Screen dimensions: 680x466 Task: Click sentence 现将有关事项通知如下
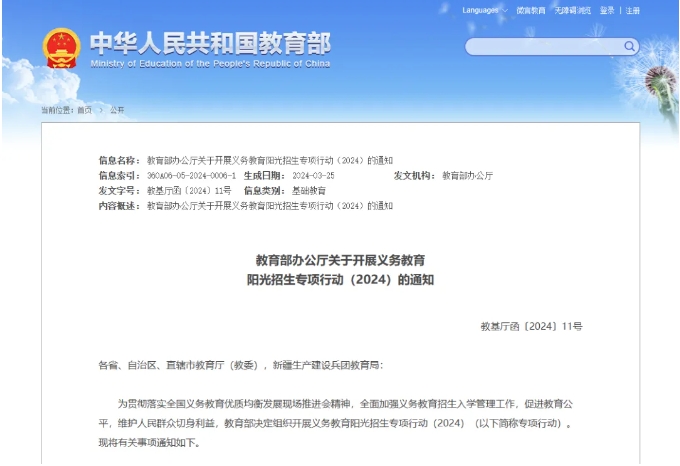click(147, 443)
